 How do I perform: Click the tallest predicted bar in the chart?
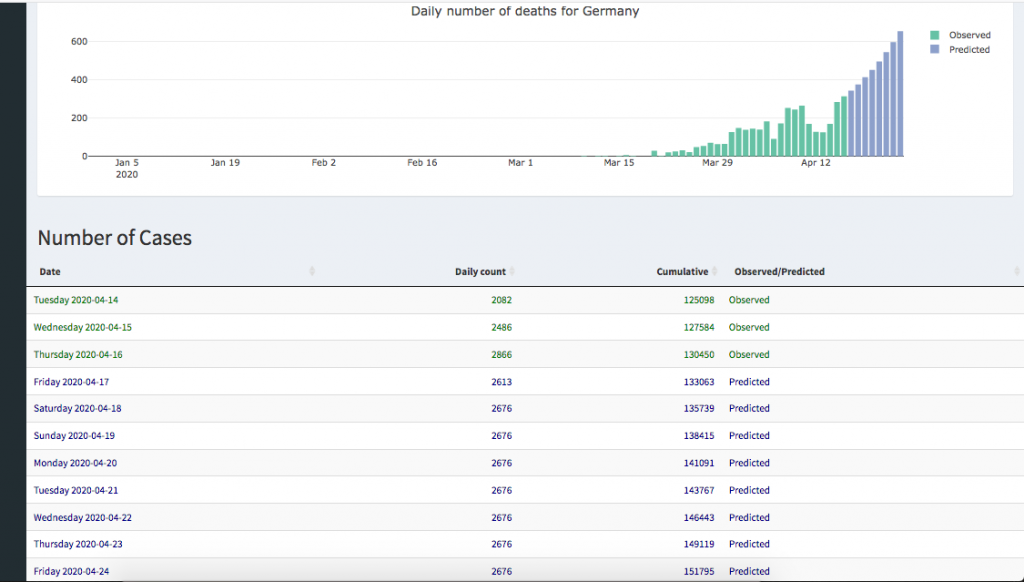point(900,95)
